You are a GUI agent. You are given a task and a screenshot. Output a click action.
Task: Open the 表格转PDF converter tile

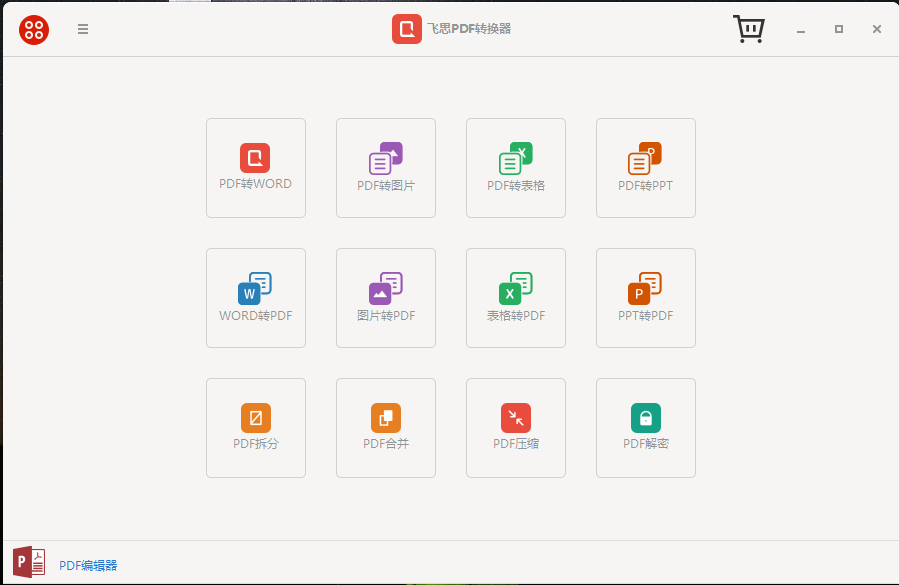[516, 297]
